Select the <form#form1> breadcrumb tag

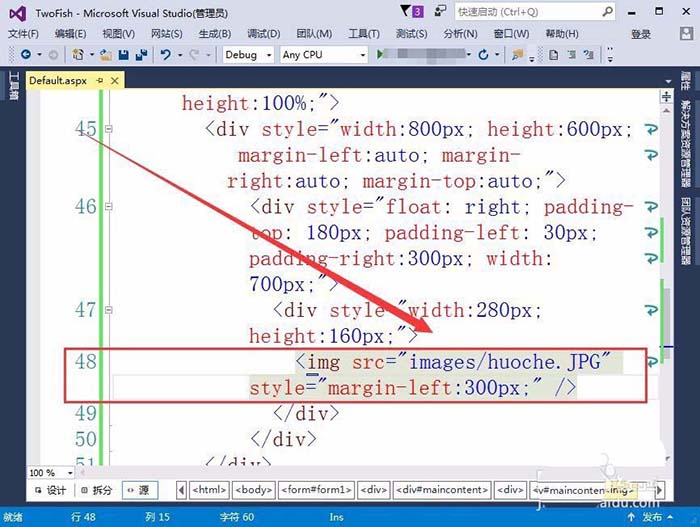click(317, 490)
